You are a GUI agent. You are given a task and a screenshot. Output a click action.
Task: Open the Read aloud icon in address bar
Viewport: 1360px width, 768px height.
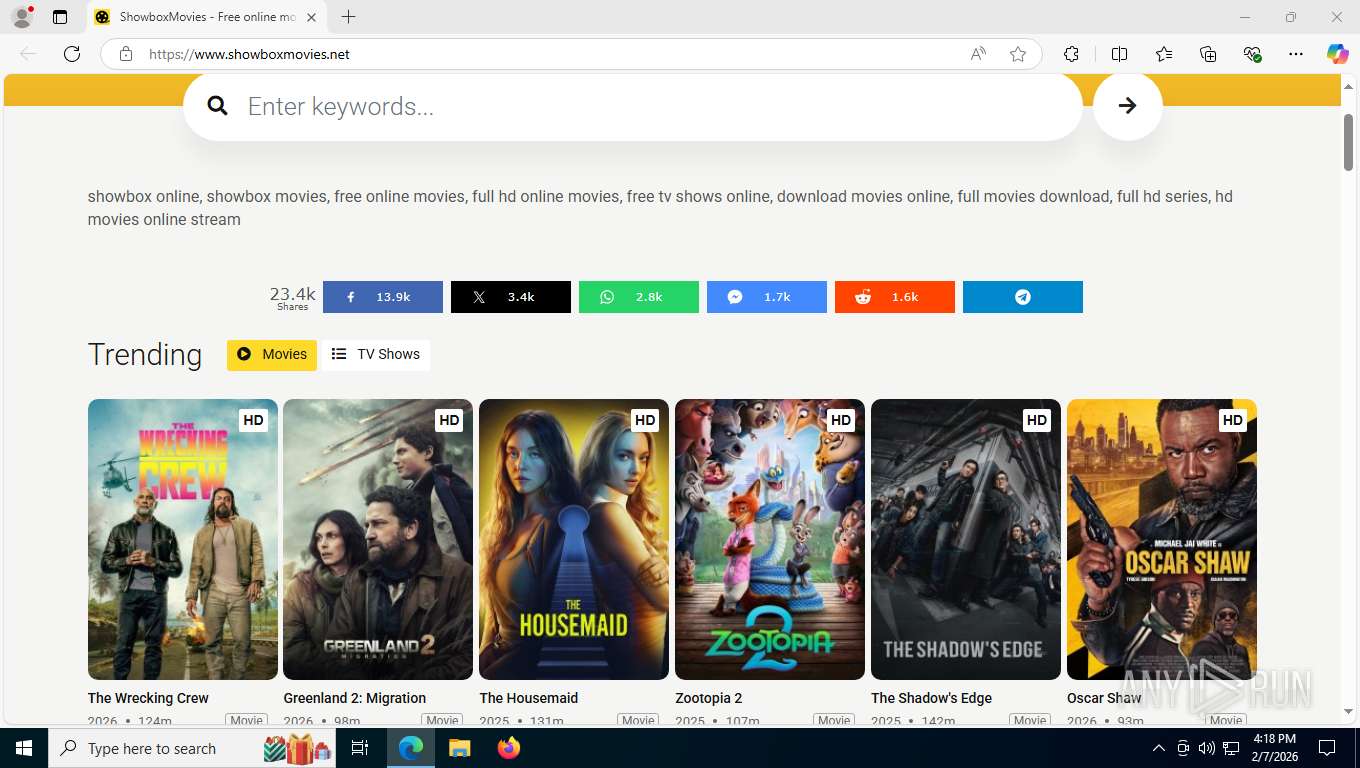pyautogui.click(x=978, y=54)
